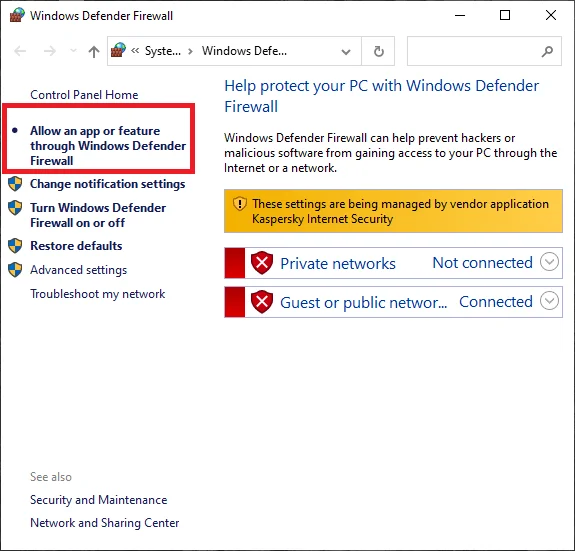
Task: Click the back navigation arrow
Action: tap(21, 51)
